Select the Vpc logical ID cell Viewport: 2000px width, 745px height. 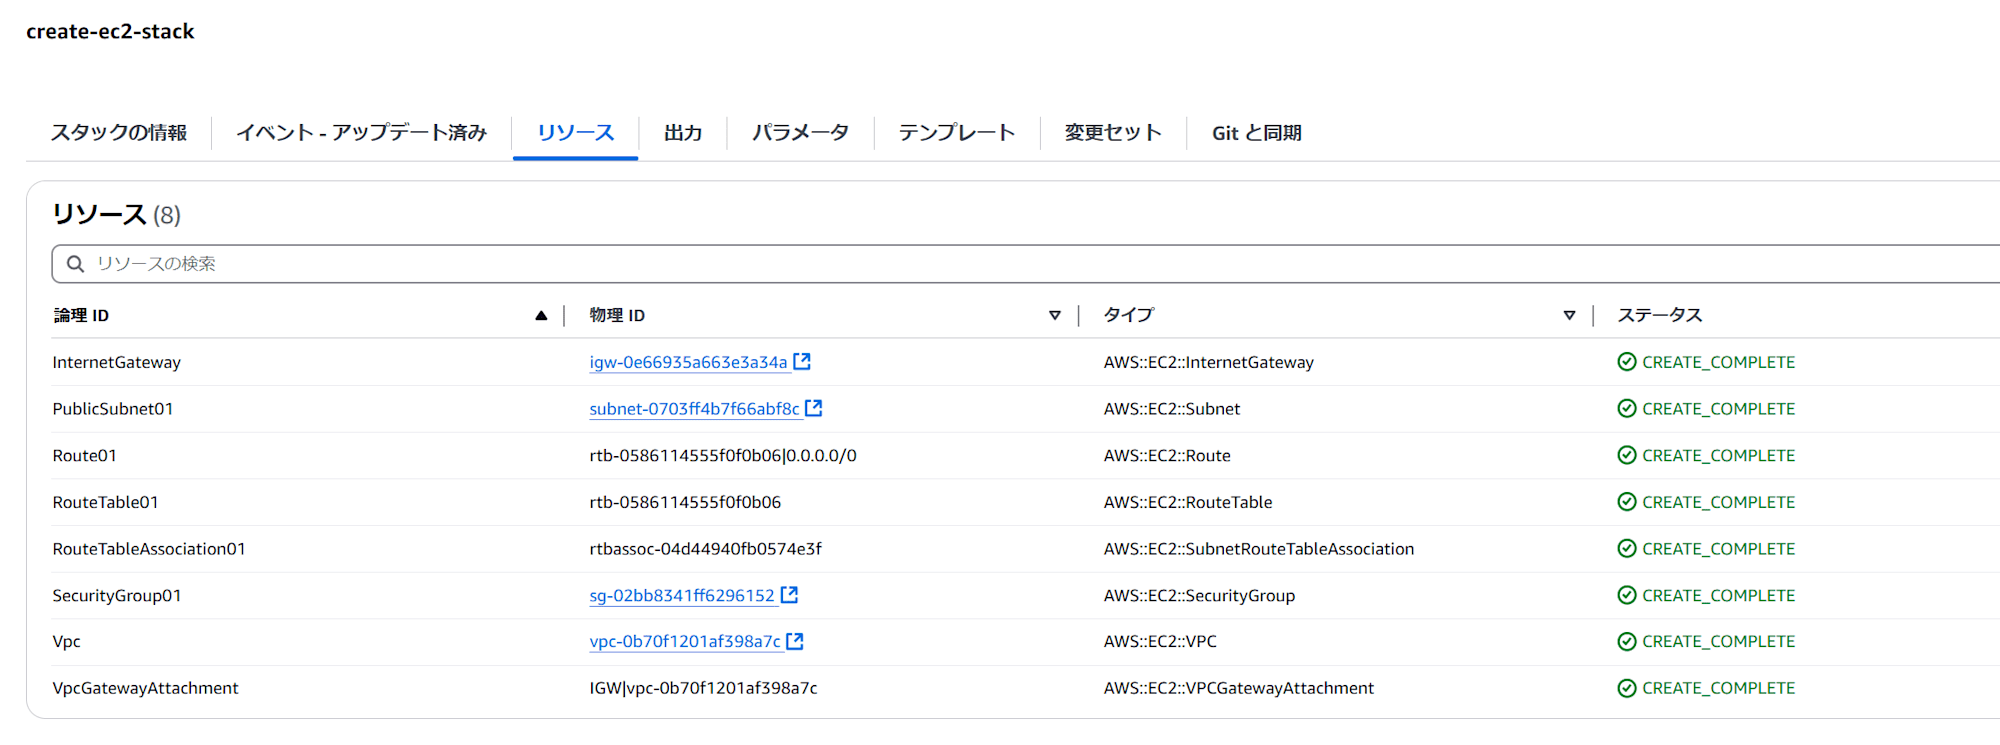66,641
